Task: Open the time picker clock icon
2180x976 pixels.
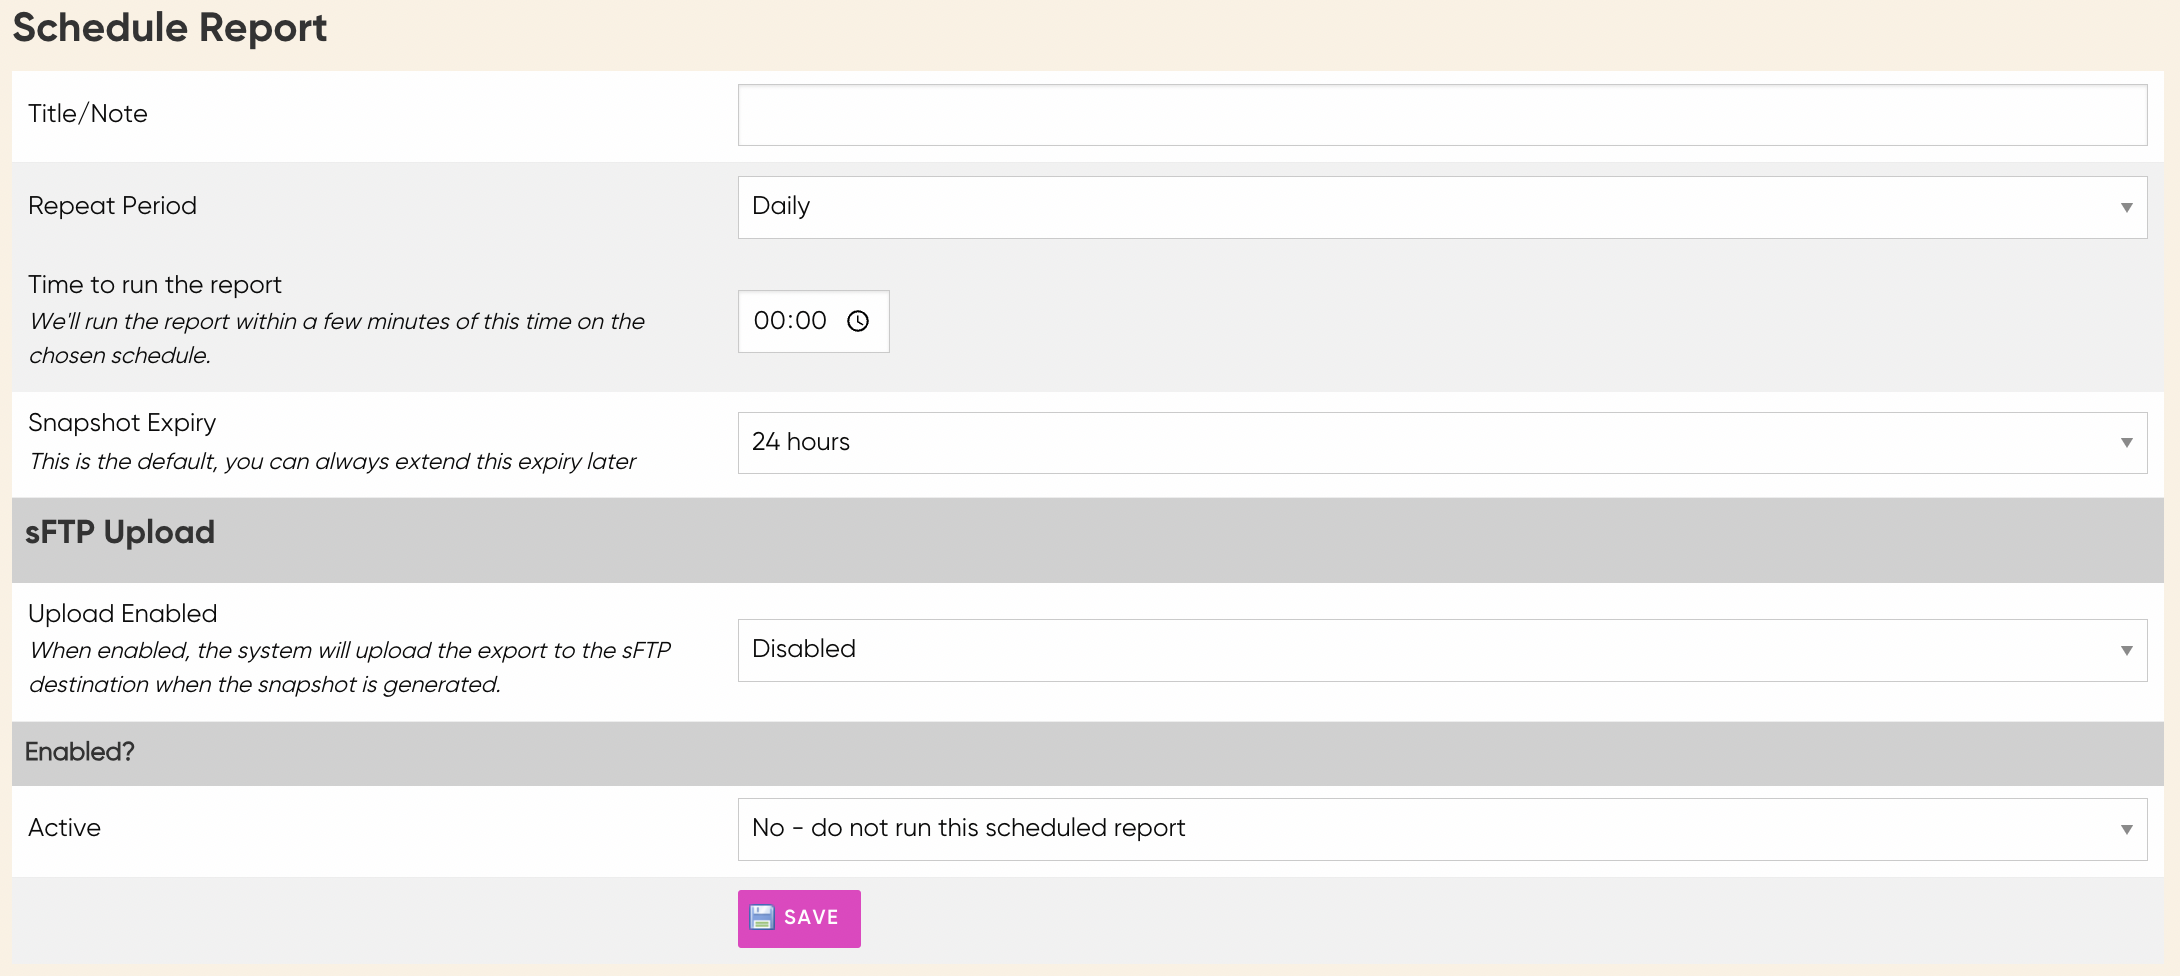Action: point(858,321)
